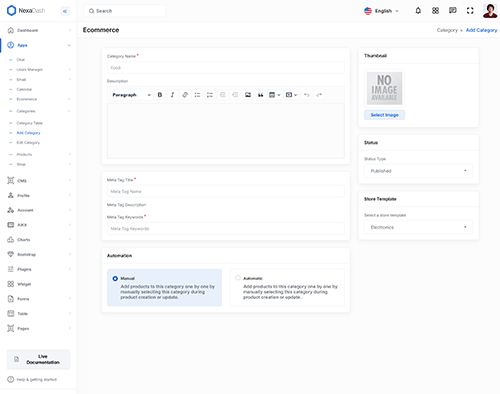Image resolution: width=500 pixels, height=394 pixels.
Task: Open the notifications bell
Action: (418, 11)
